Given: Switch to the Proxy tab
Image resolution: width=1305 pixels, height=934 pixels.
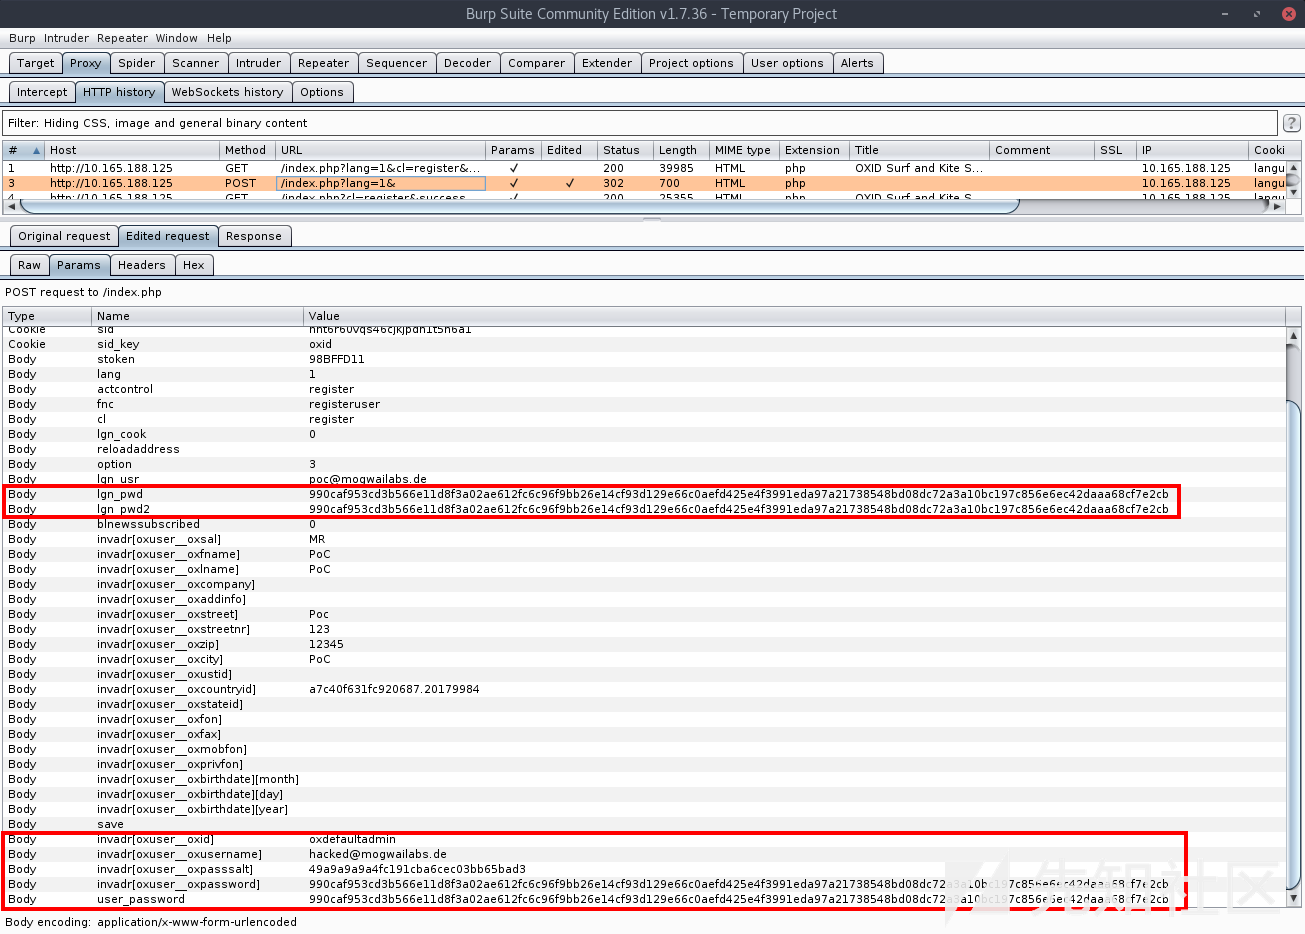Looking at the screenshot, I should (x=86, y=63).
